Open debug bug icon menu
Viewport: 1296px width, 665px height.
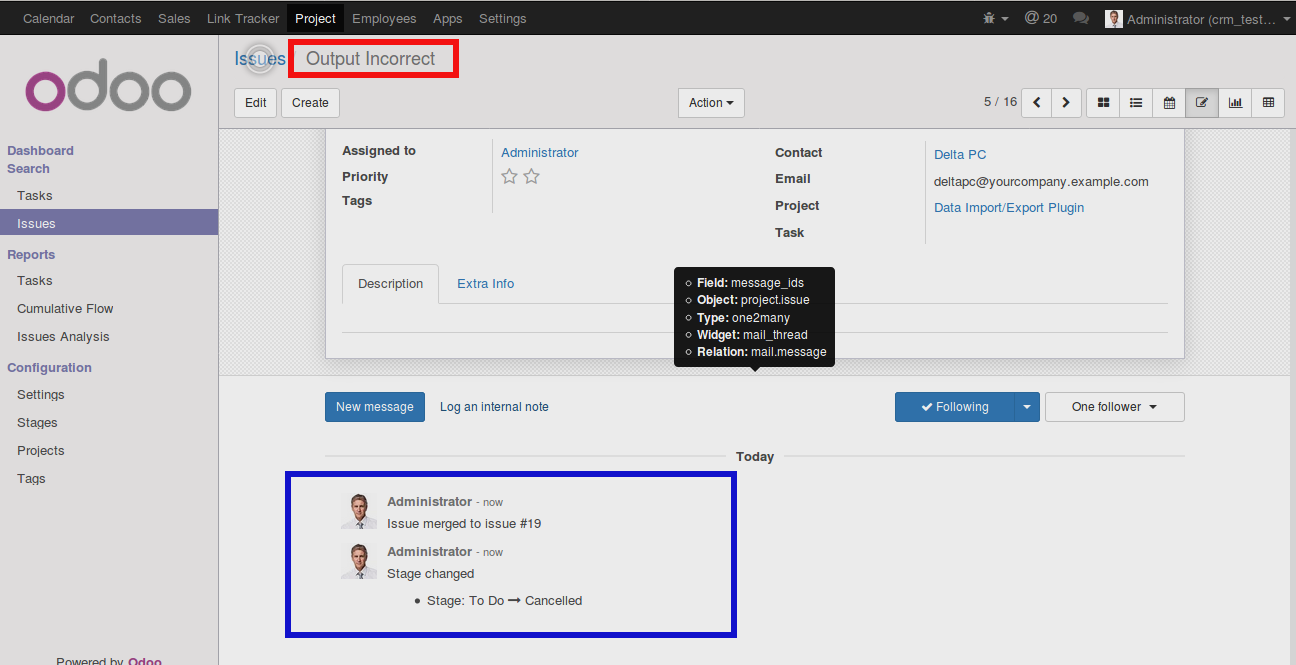(996, 18)
